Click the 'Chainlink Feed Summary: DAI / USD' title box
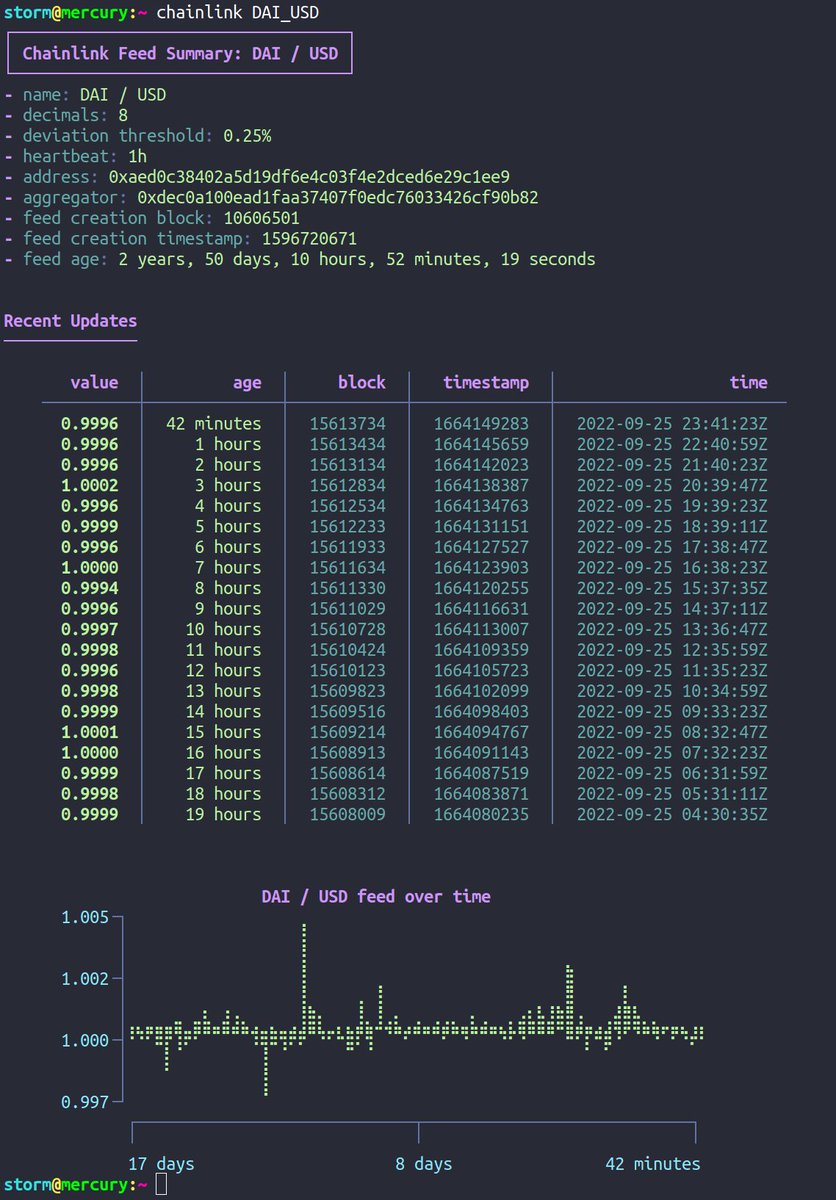Viewport: 836px width, 1200px height. (180, 54)
